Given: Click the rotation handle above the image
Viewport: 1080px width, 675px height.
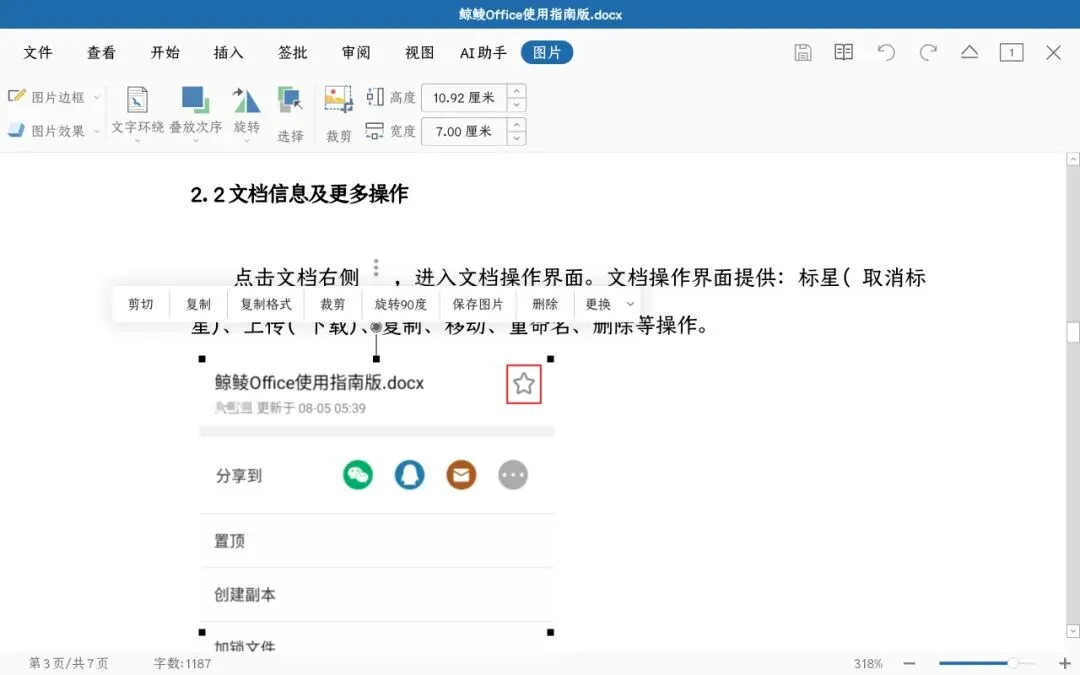Looking at the screenshot, I should click(x=376, y=327).
